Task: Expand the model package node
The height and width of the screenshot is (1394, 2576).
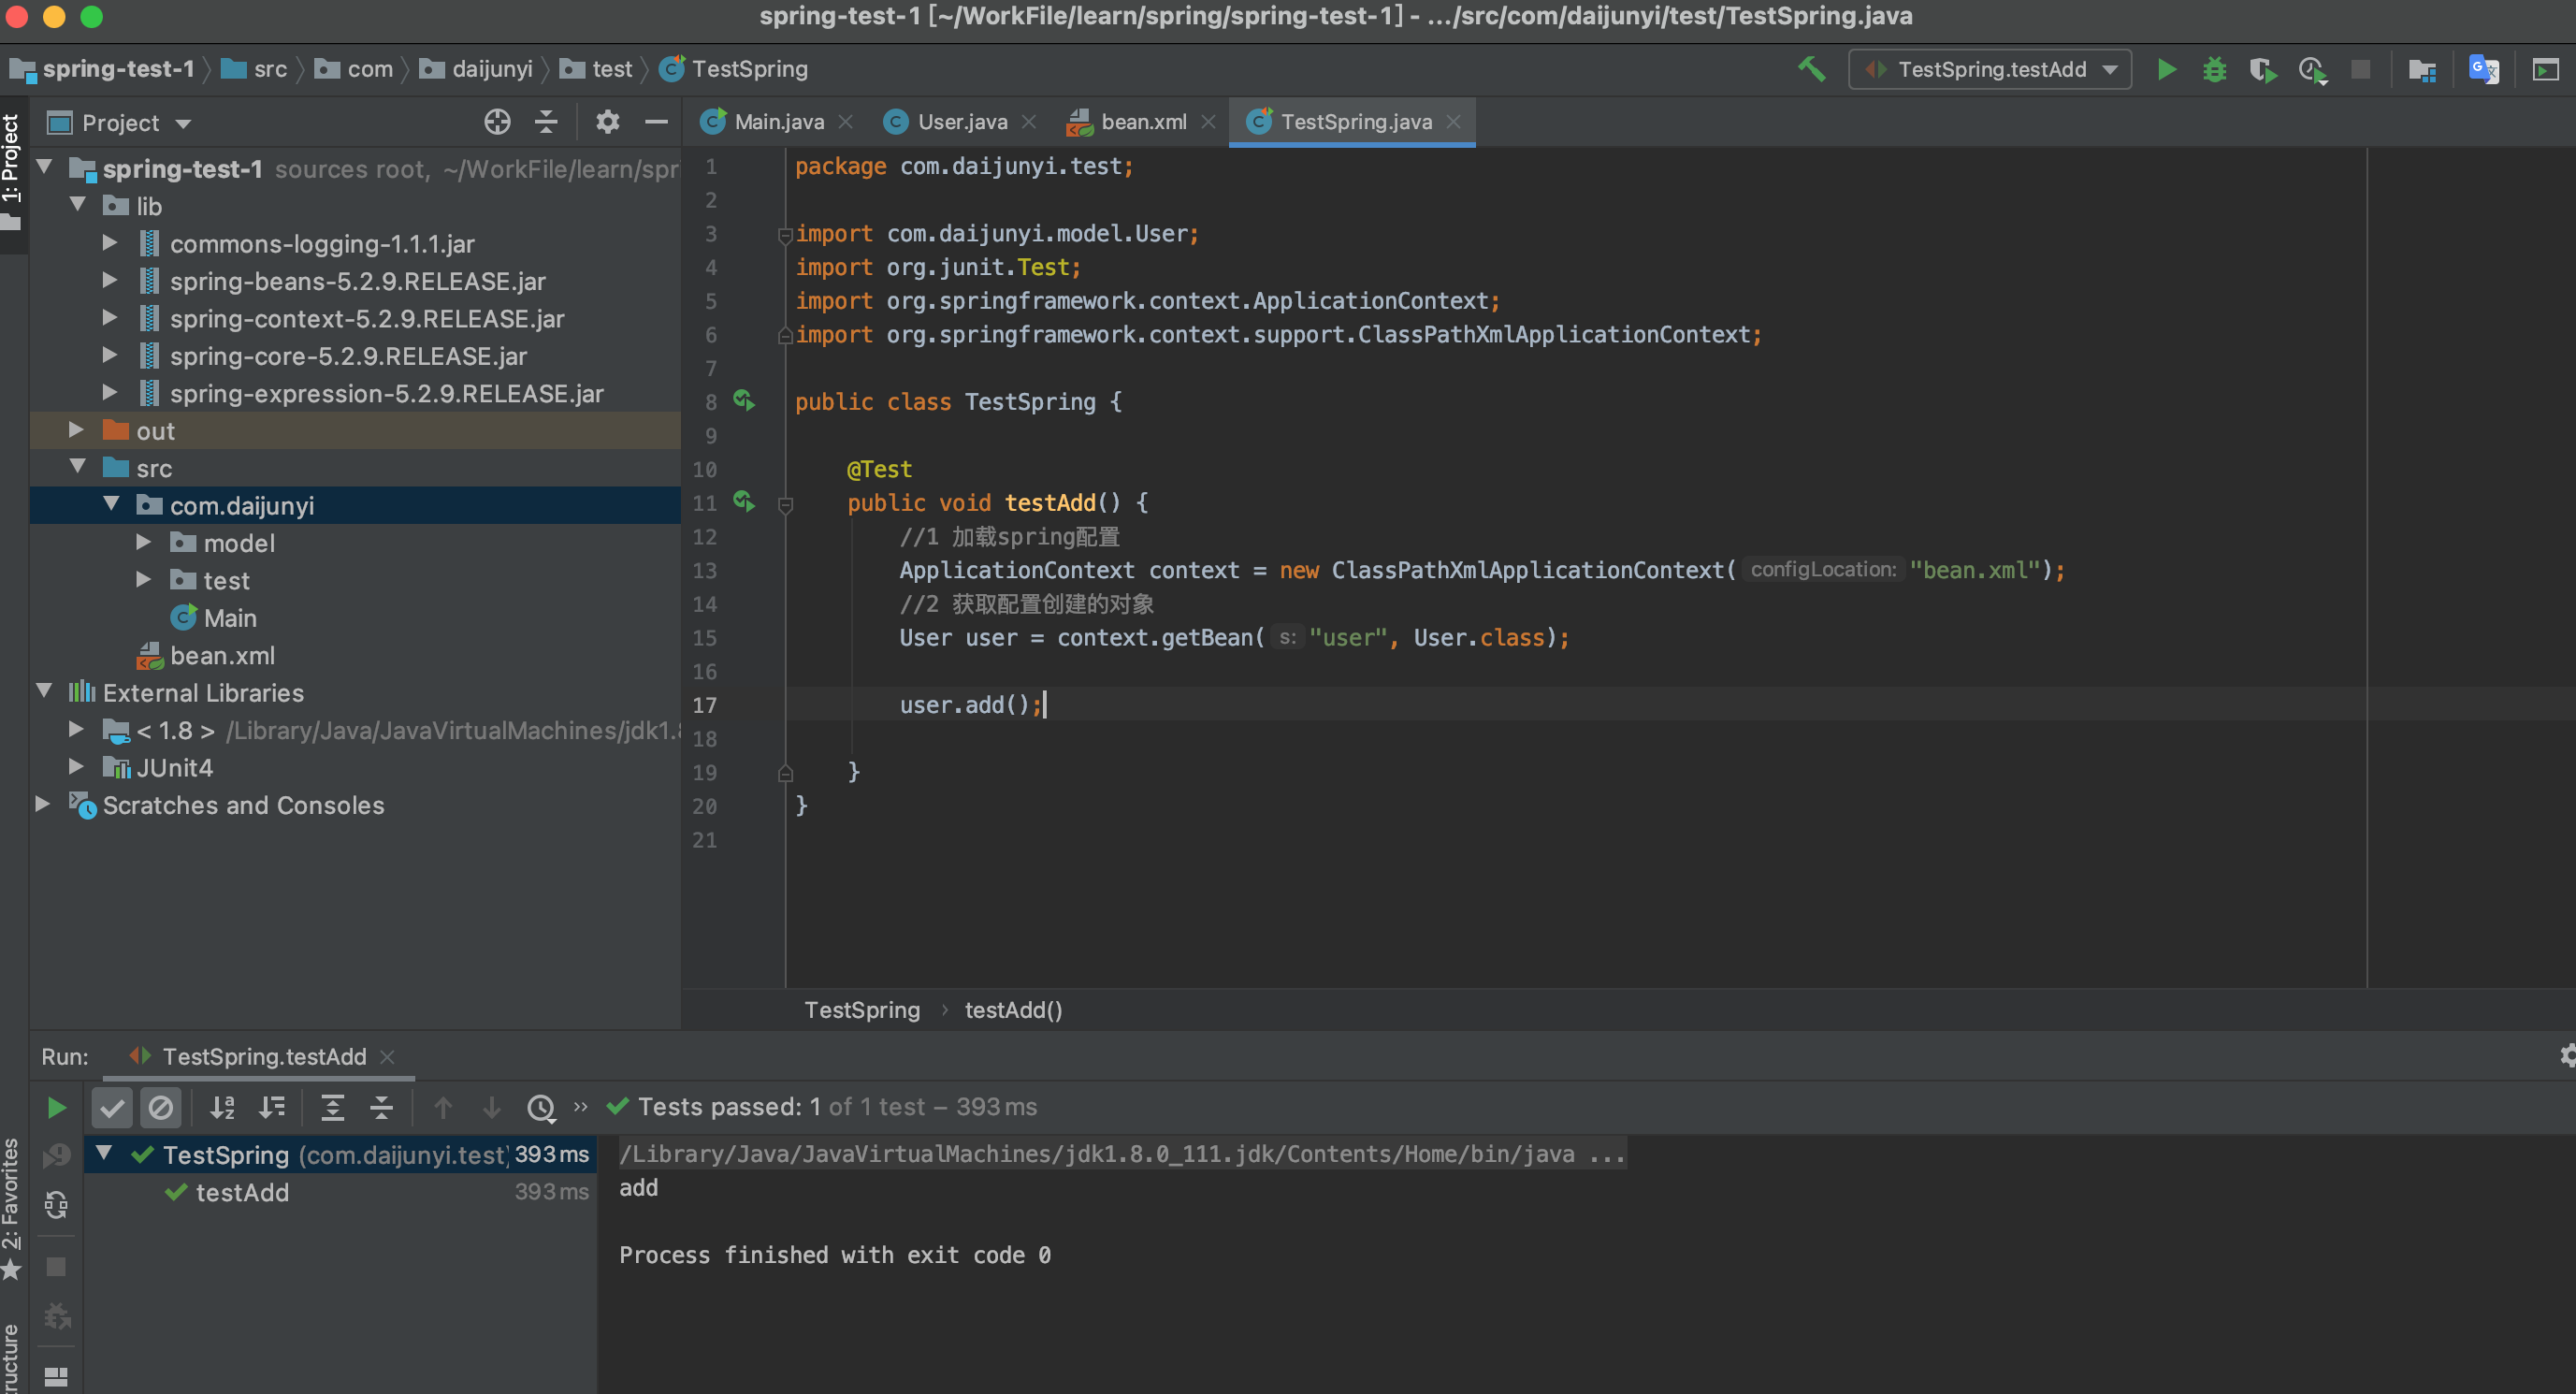Action: pyautogui.click(x=143, y=542)
